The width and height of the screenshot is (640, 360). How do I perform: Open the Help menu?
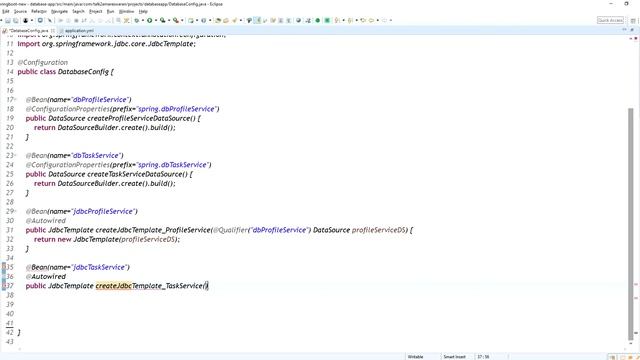[x=143, y=11]
